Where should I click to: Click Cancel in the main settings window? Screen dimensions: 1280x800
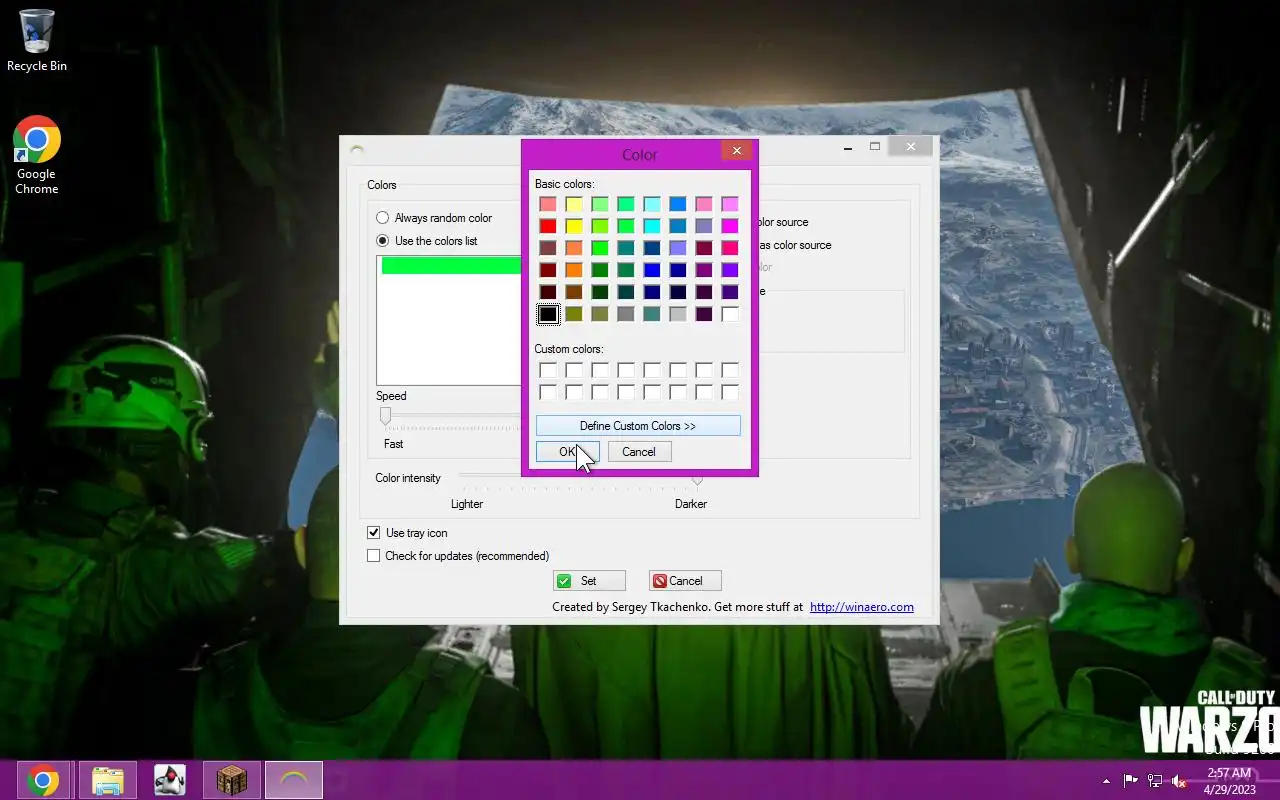685,581
